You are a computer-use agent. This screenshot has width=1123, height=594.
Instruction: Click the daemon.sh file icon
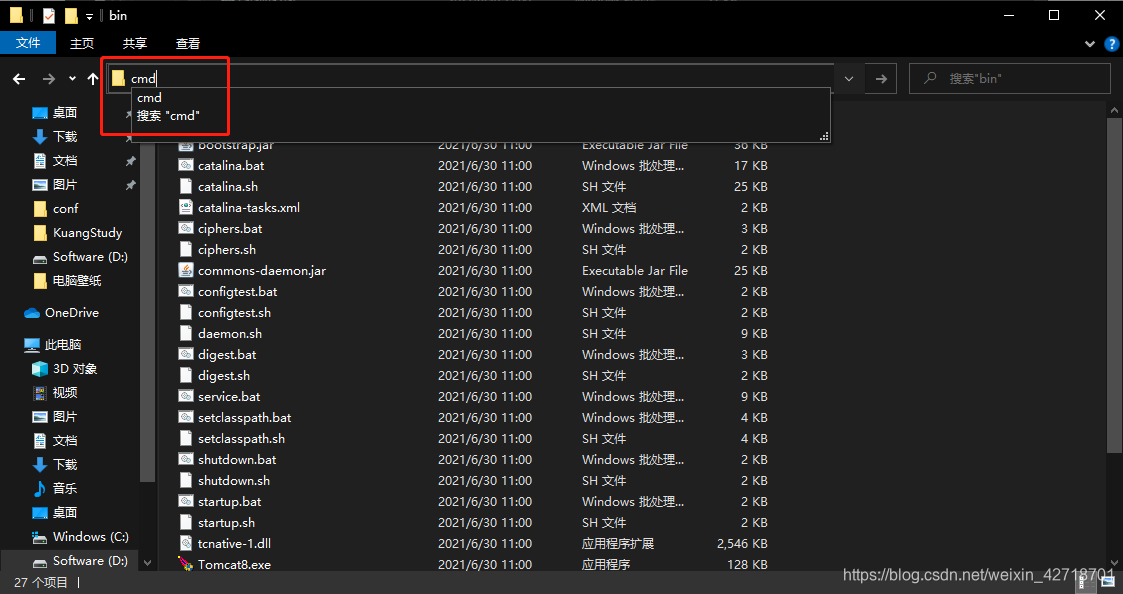(185, 333)
